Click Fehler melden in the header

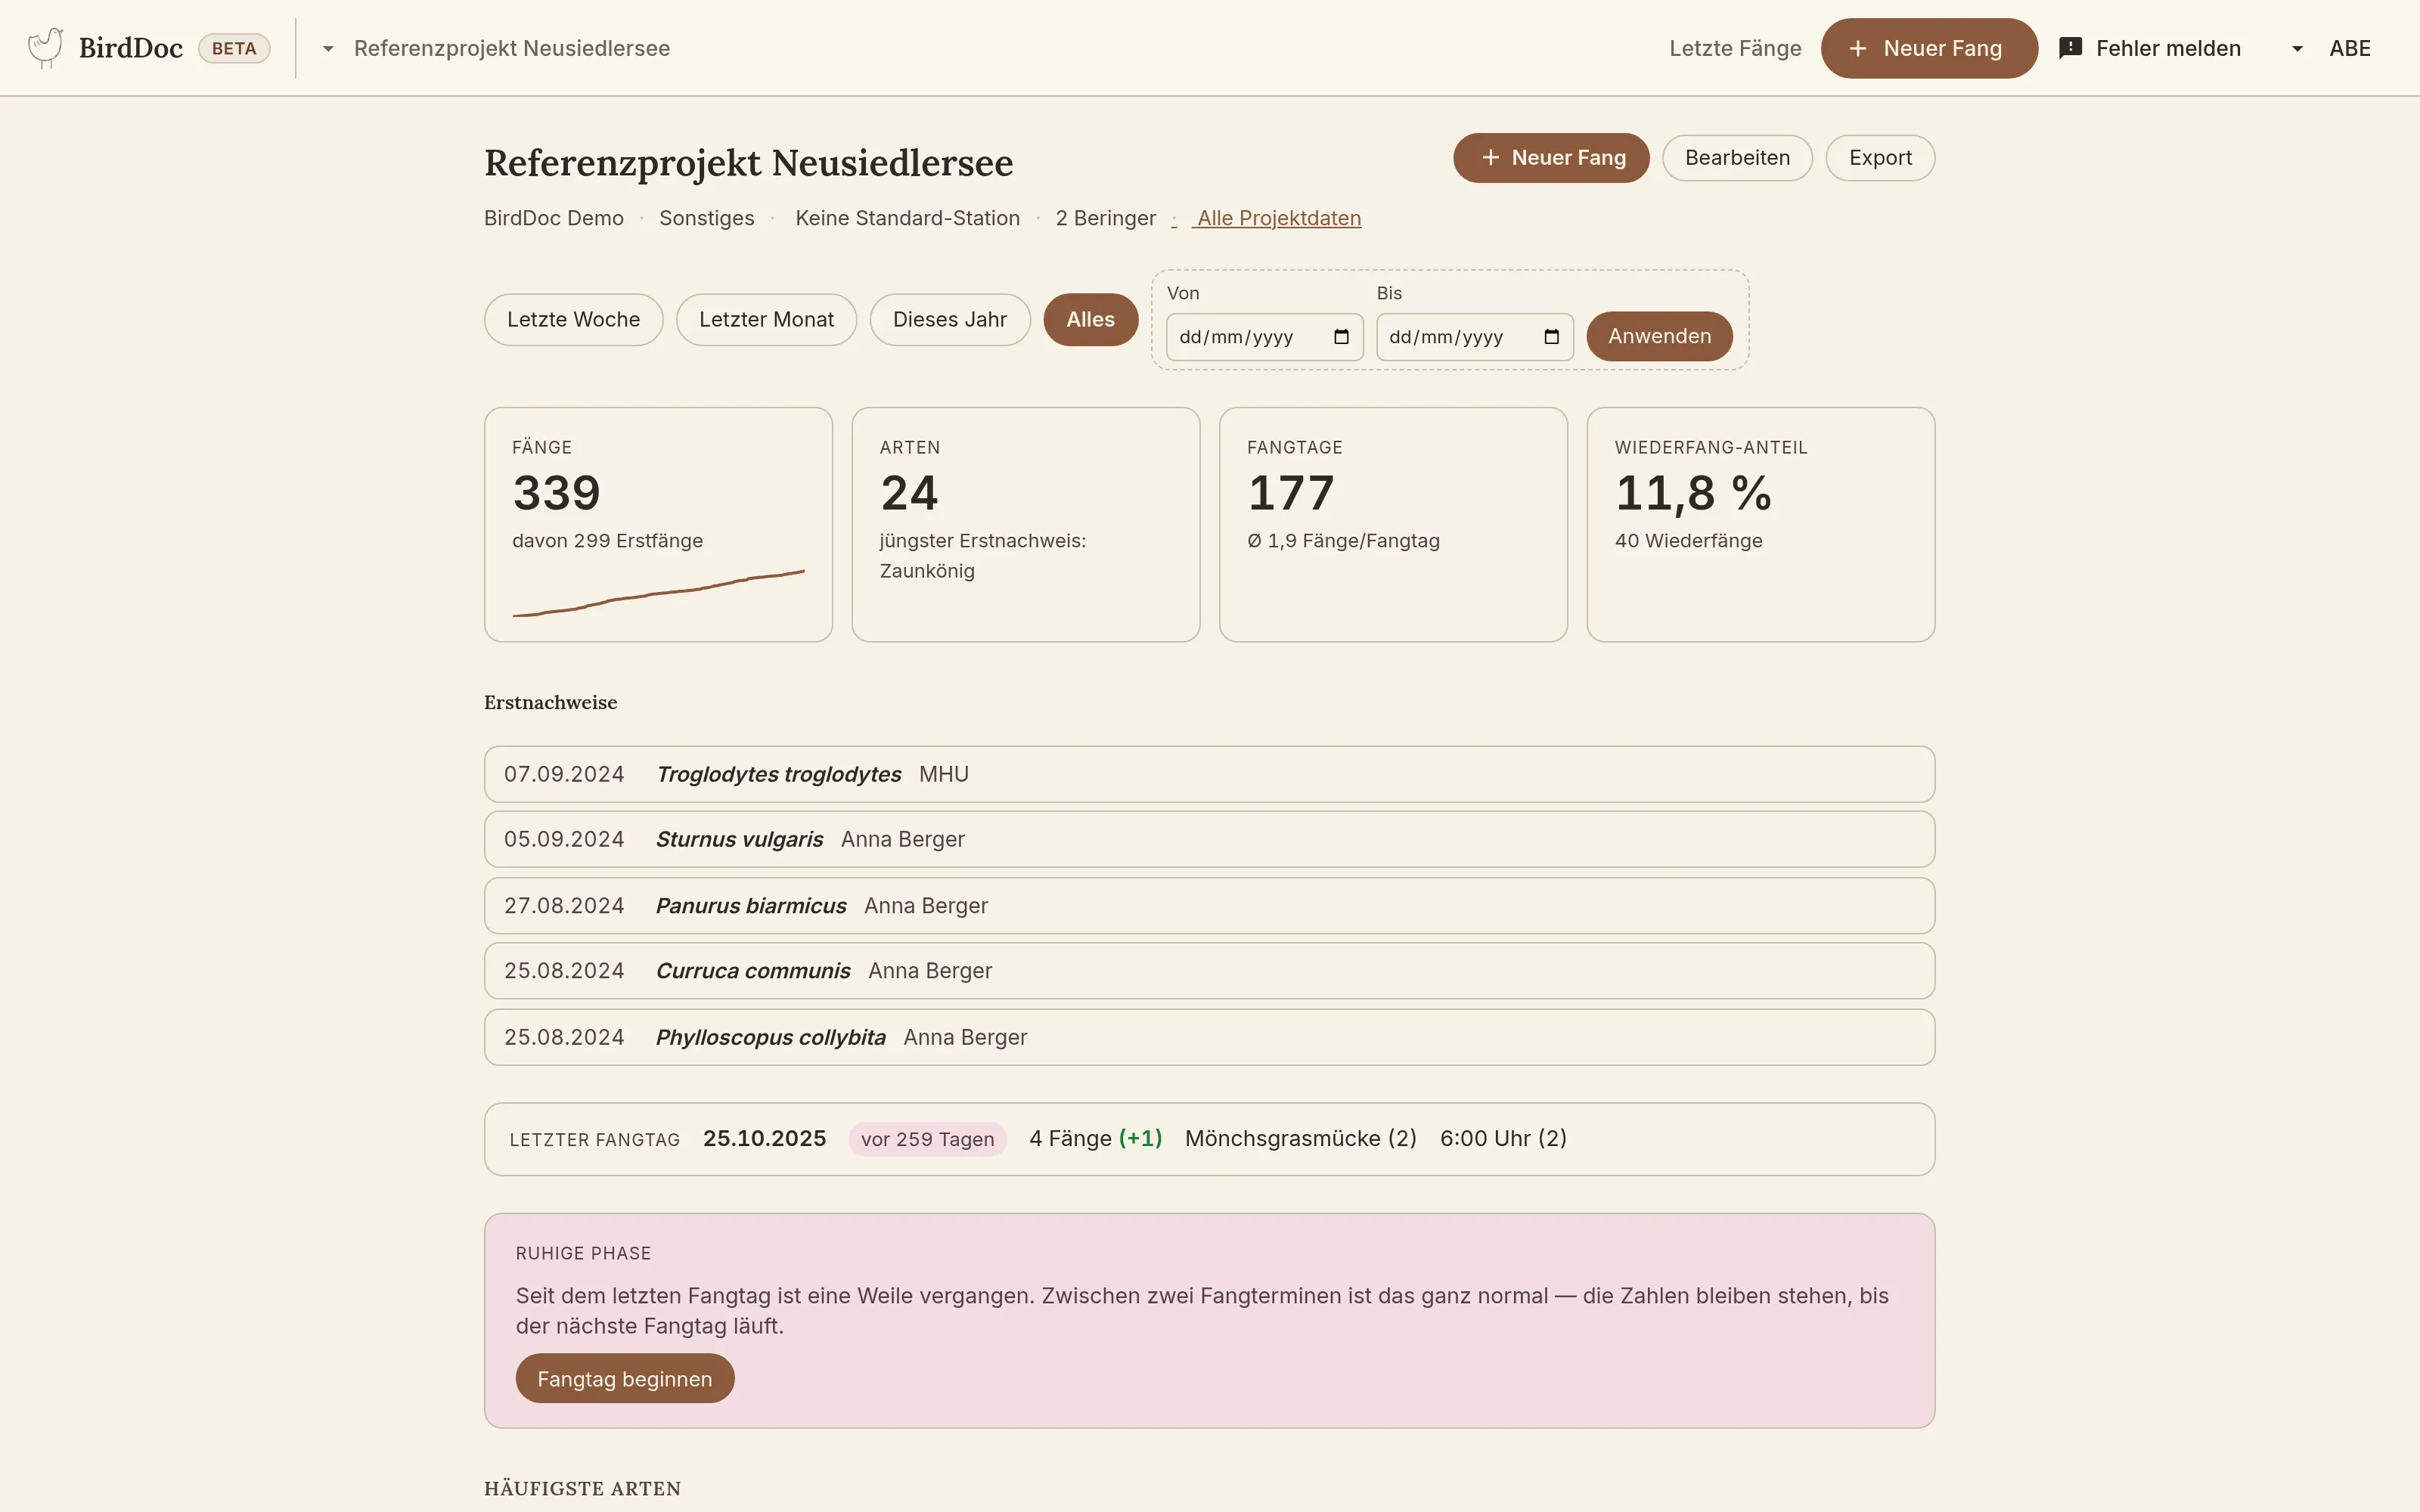[x=2150, y=48]
